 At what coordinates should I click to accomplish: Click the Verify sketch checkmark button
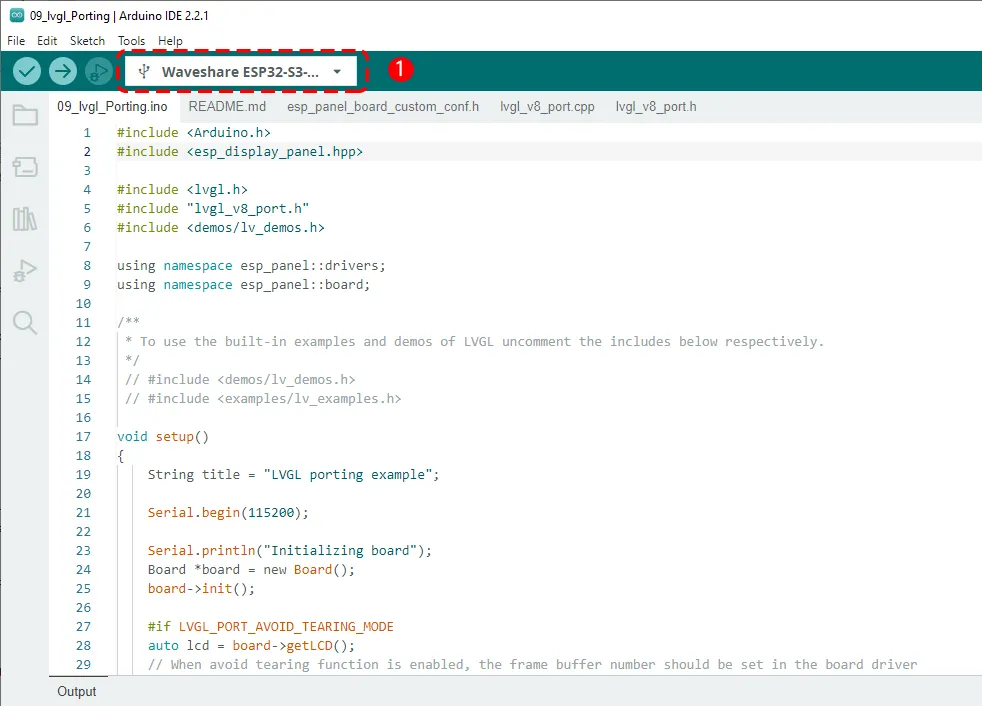coord(27,71)
